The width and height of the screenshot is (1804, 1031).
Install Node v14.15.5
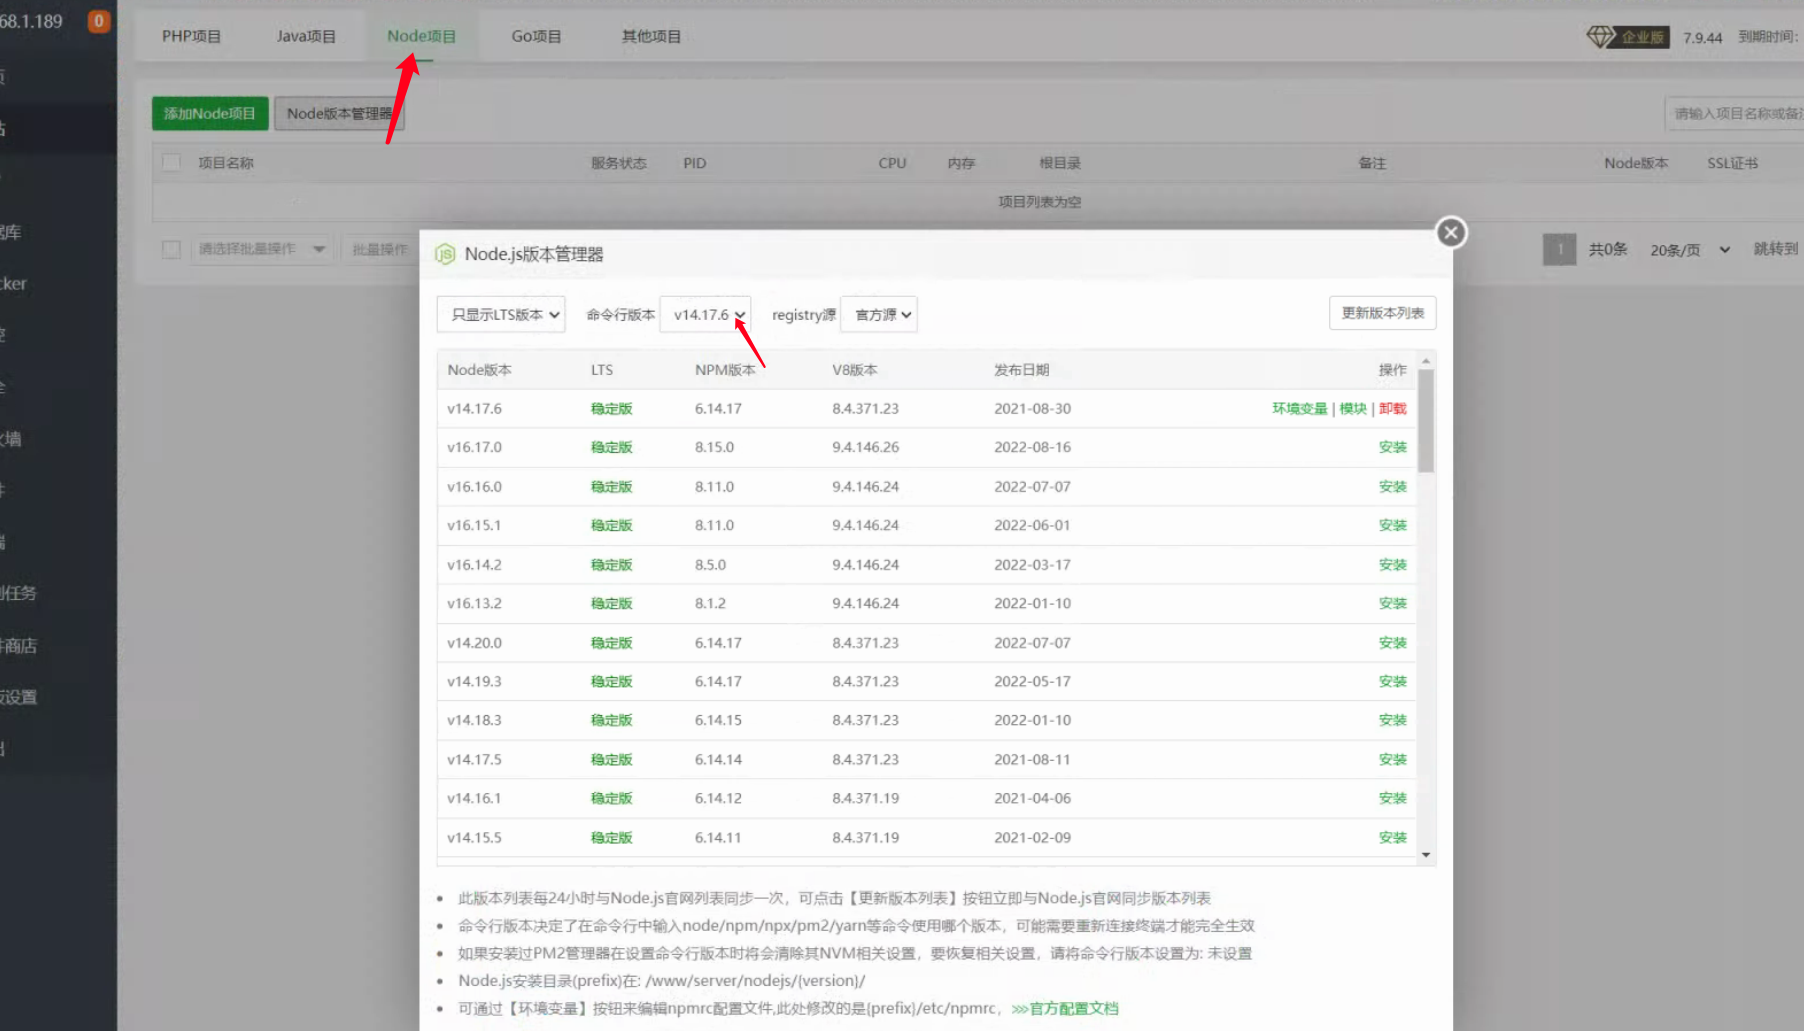tap(1392, 838)
